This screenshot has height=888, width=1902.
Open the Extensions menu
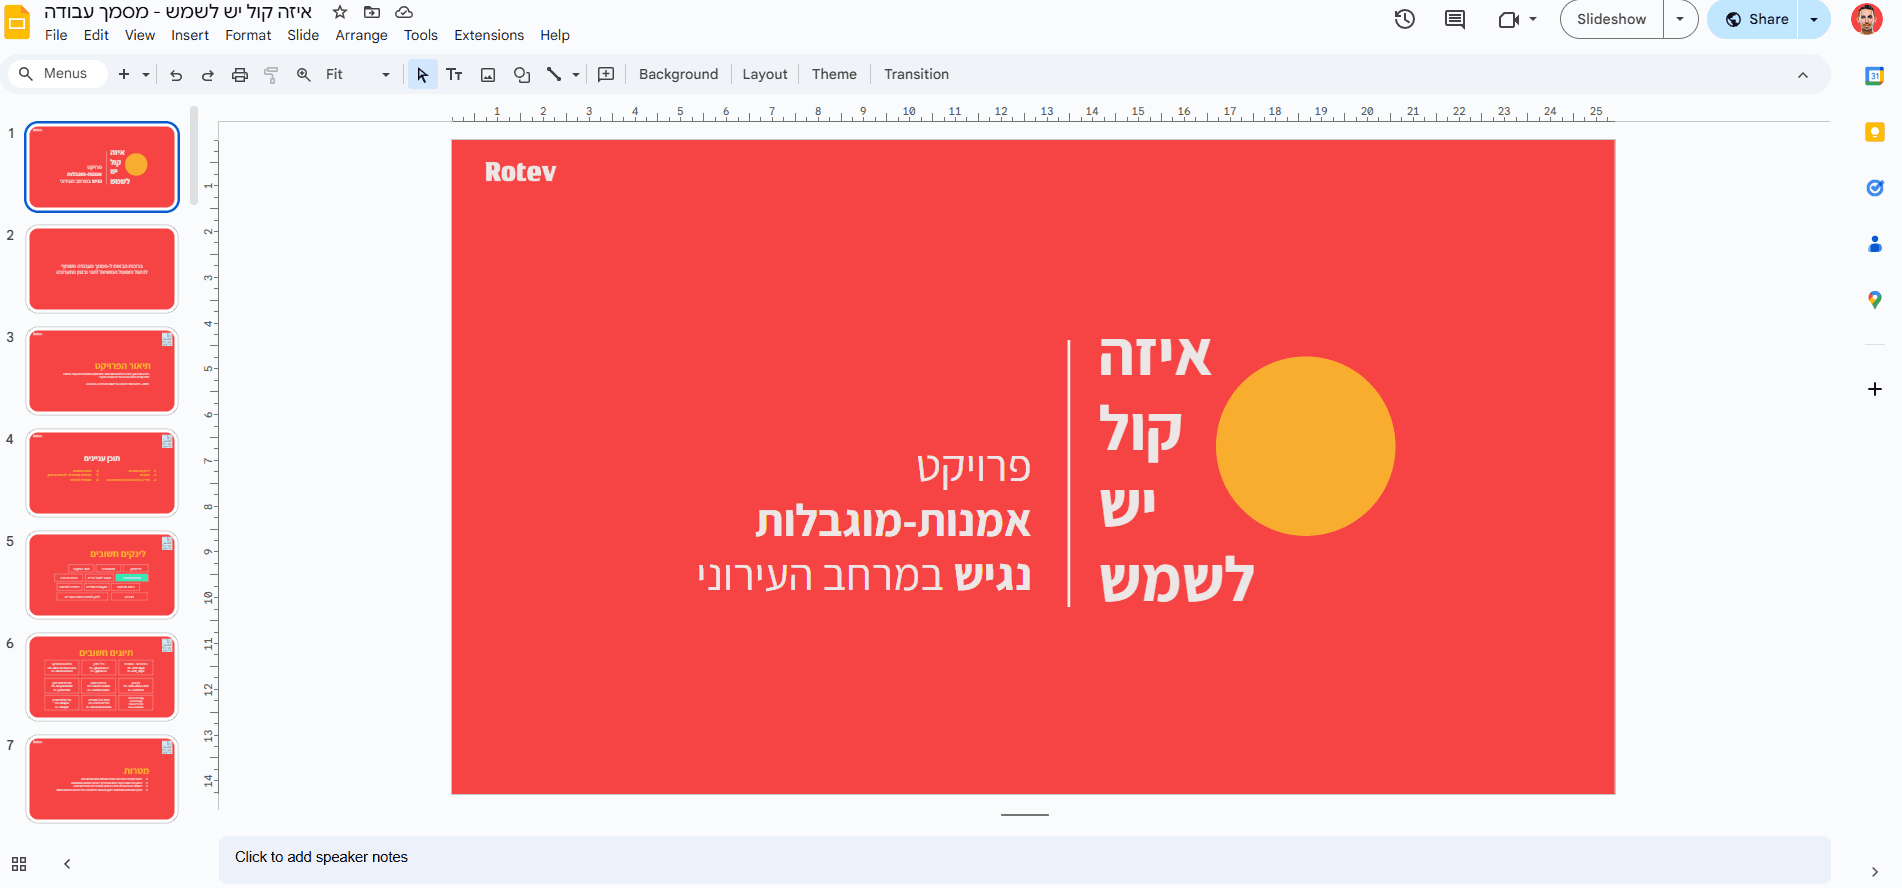click(x=489, y=35)
